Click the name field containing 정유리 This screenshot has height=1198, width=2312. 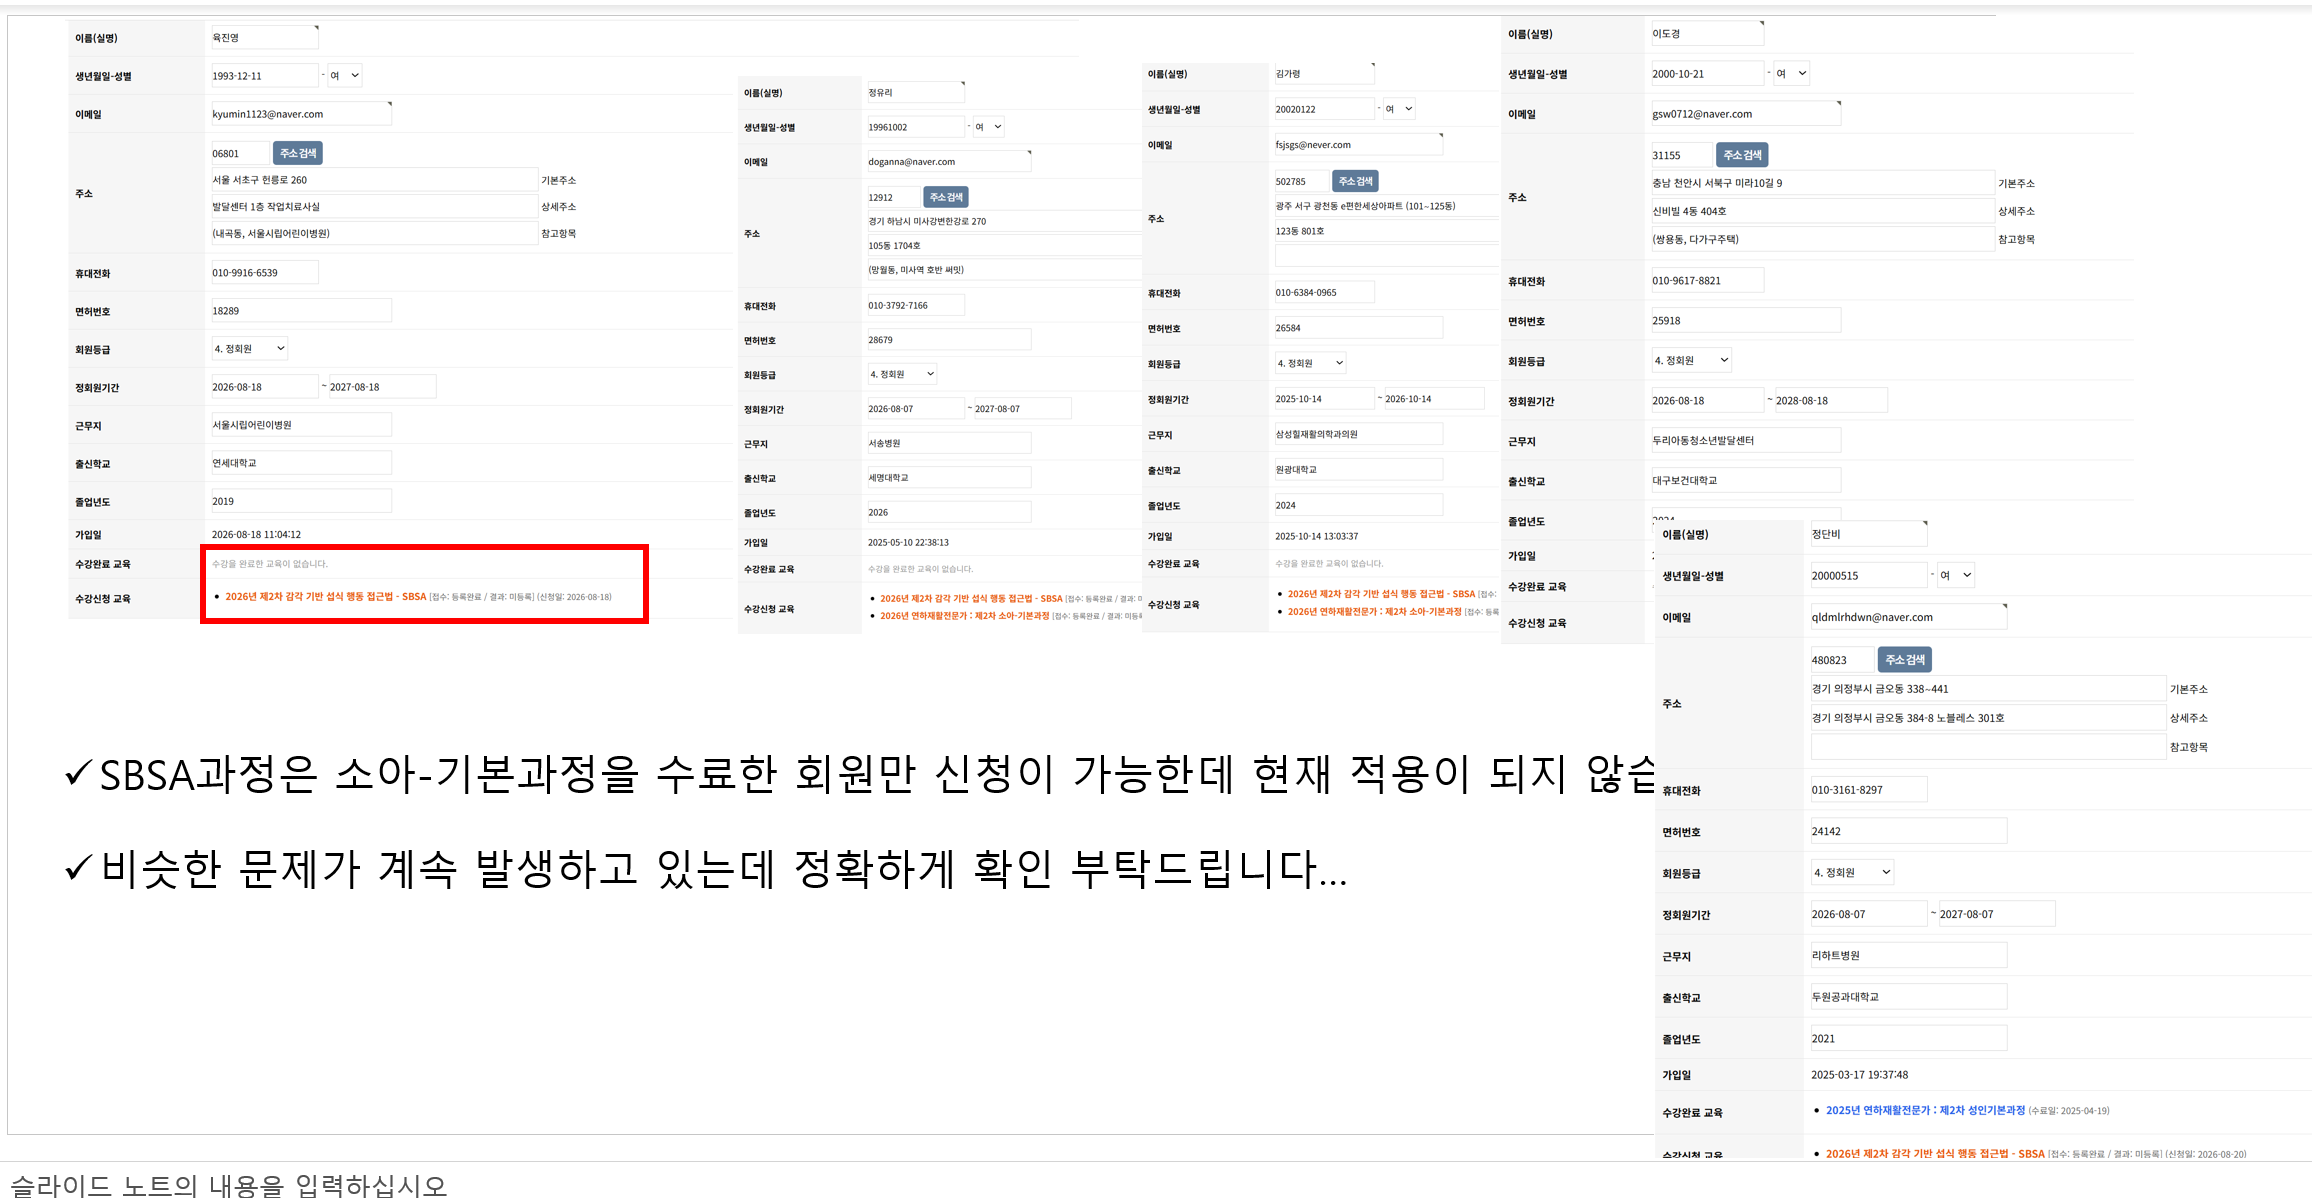click(915, 92)
